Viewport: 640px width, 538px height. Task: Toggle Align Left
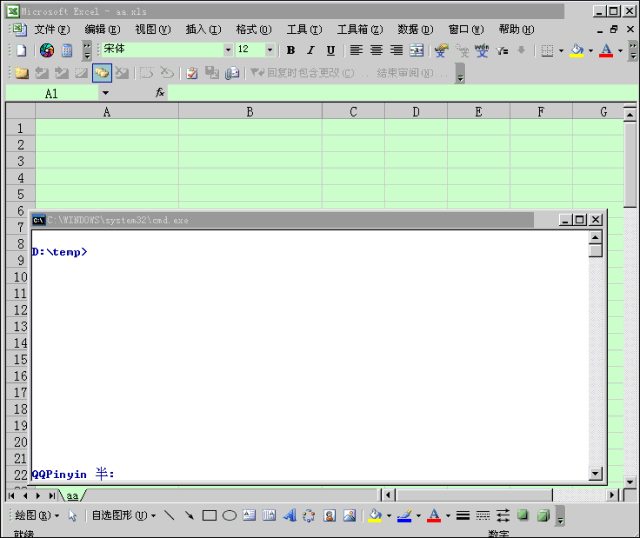[x=356, y=50]
